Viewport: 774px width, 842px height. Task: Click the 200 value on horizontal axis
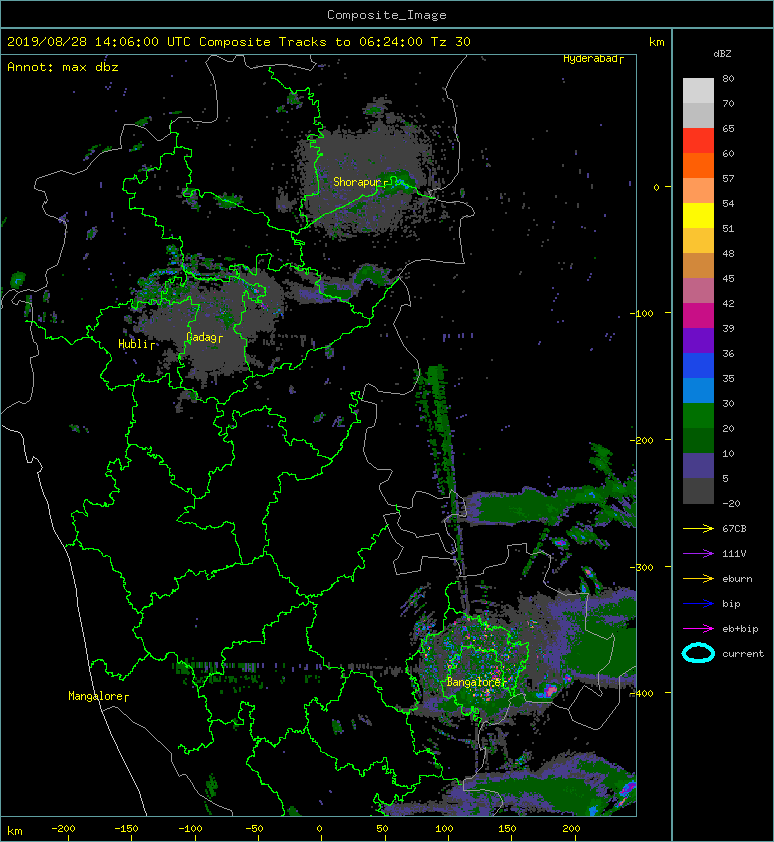click(571, 829)
